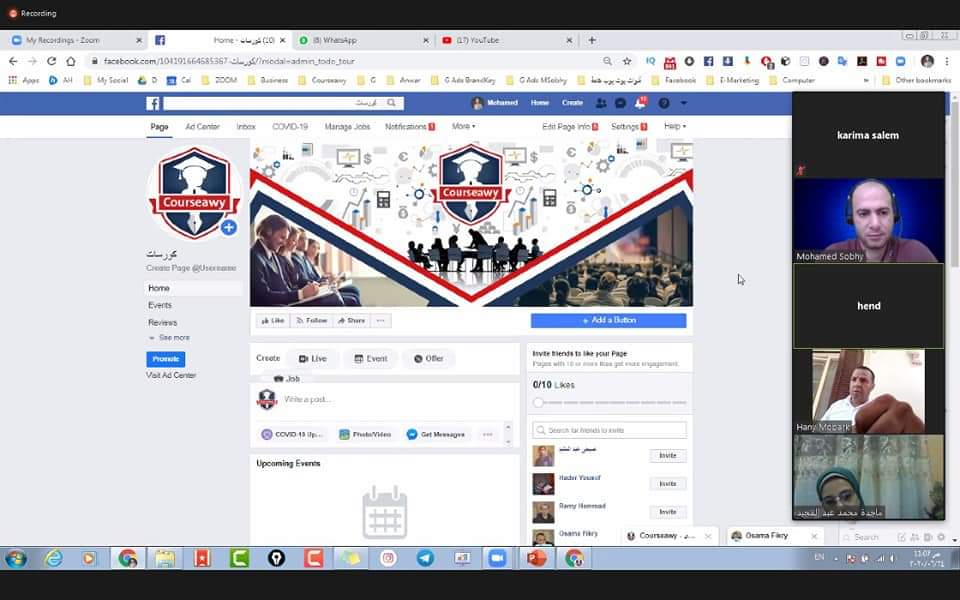
Task: Close the Osama Fikry chat tab
Action: click(x=814, y=536)
